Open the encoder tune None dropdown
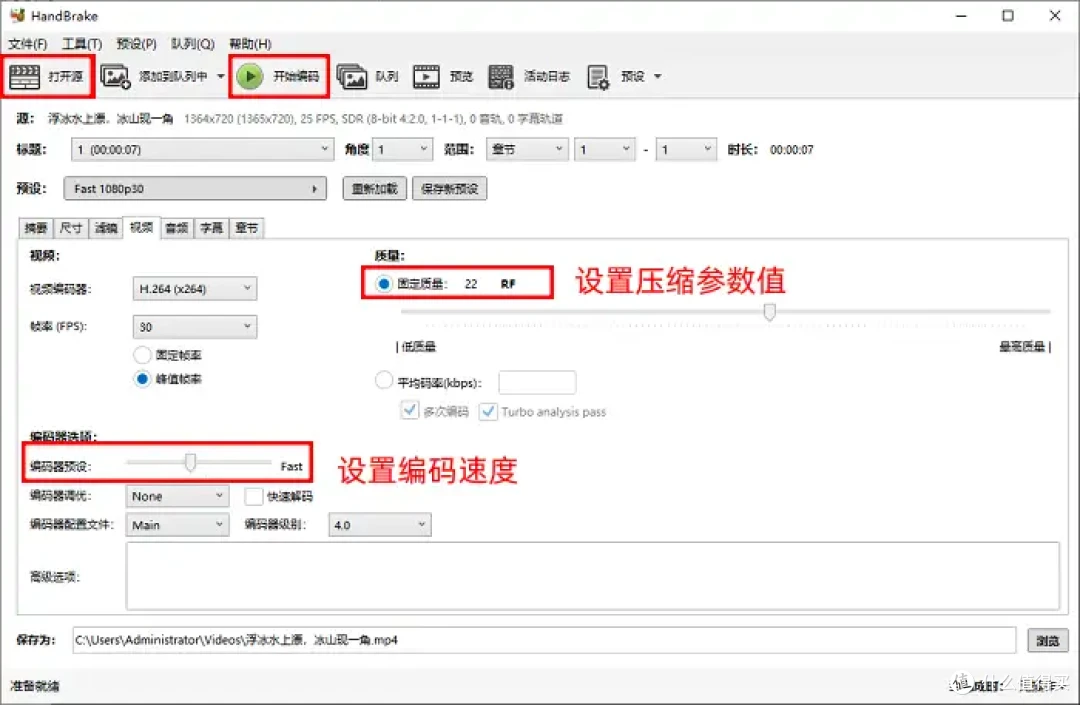The width and height of the screenshot is (1080, 705). (177, 496)
